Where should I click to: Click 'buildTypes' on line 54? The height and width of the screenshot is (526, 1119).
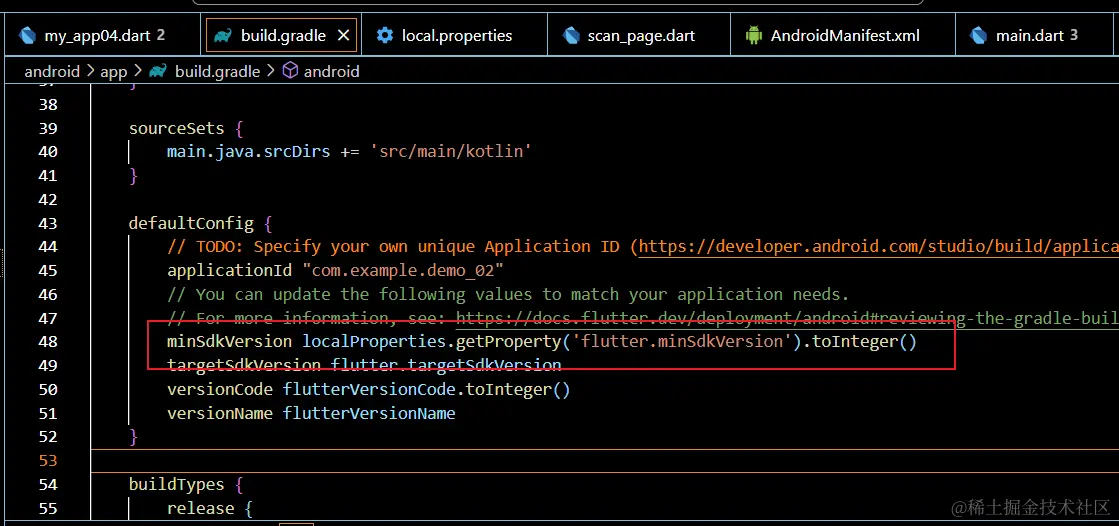[176, 485]
